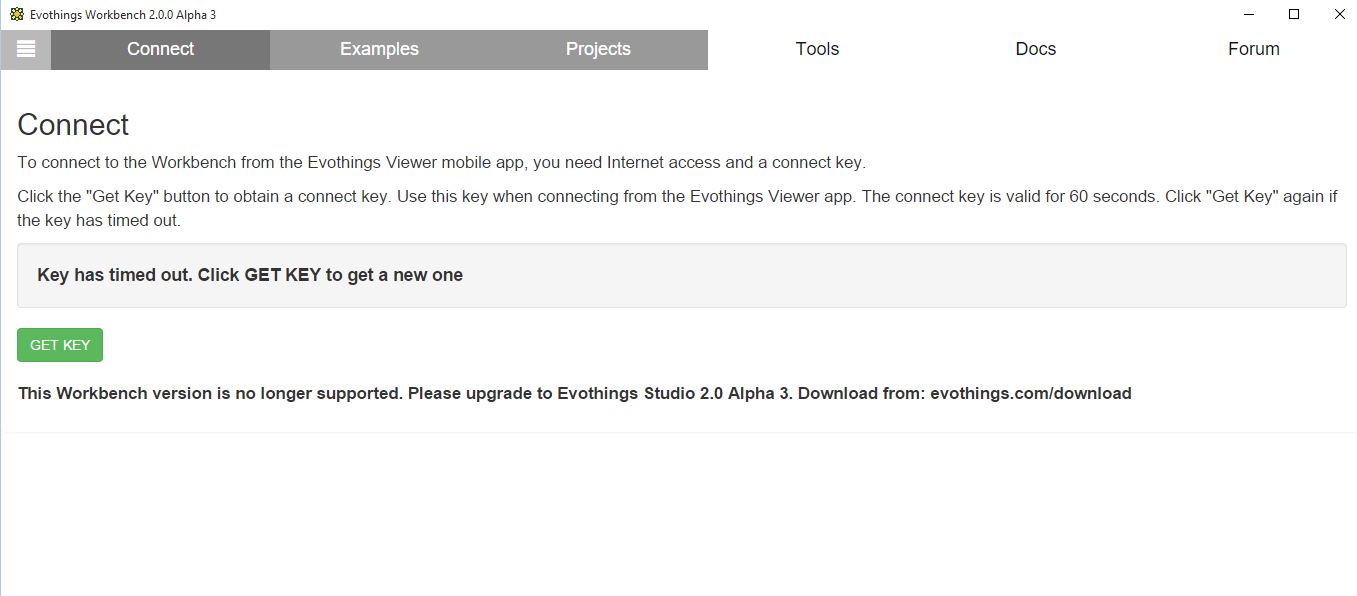Image resolution: width=1357 pixels, height=596 pixels.
Task: Close the Evothings Workbench window
Action: click(1339, 14)
